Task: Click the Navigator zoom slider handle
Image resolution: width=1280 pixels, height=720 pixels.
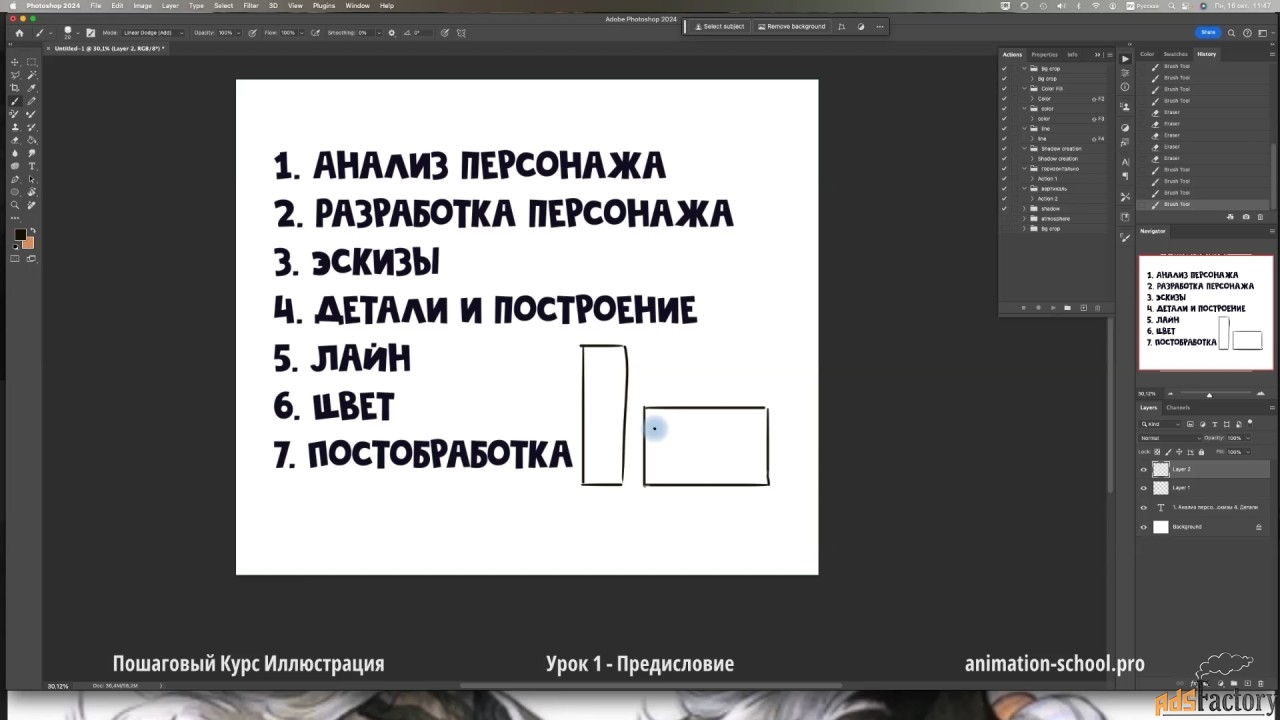Action: click(x=1209, y=395)
